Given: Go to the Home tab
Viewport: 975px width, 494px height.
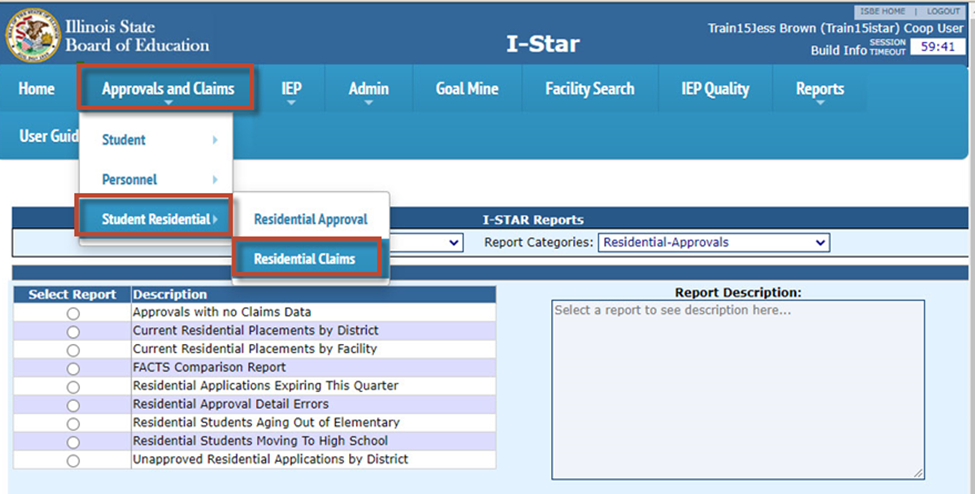Looking at the screenshot, I should click(x=37, y=89).
